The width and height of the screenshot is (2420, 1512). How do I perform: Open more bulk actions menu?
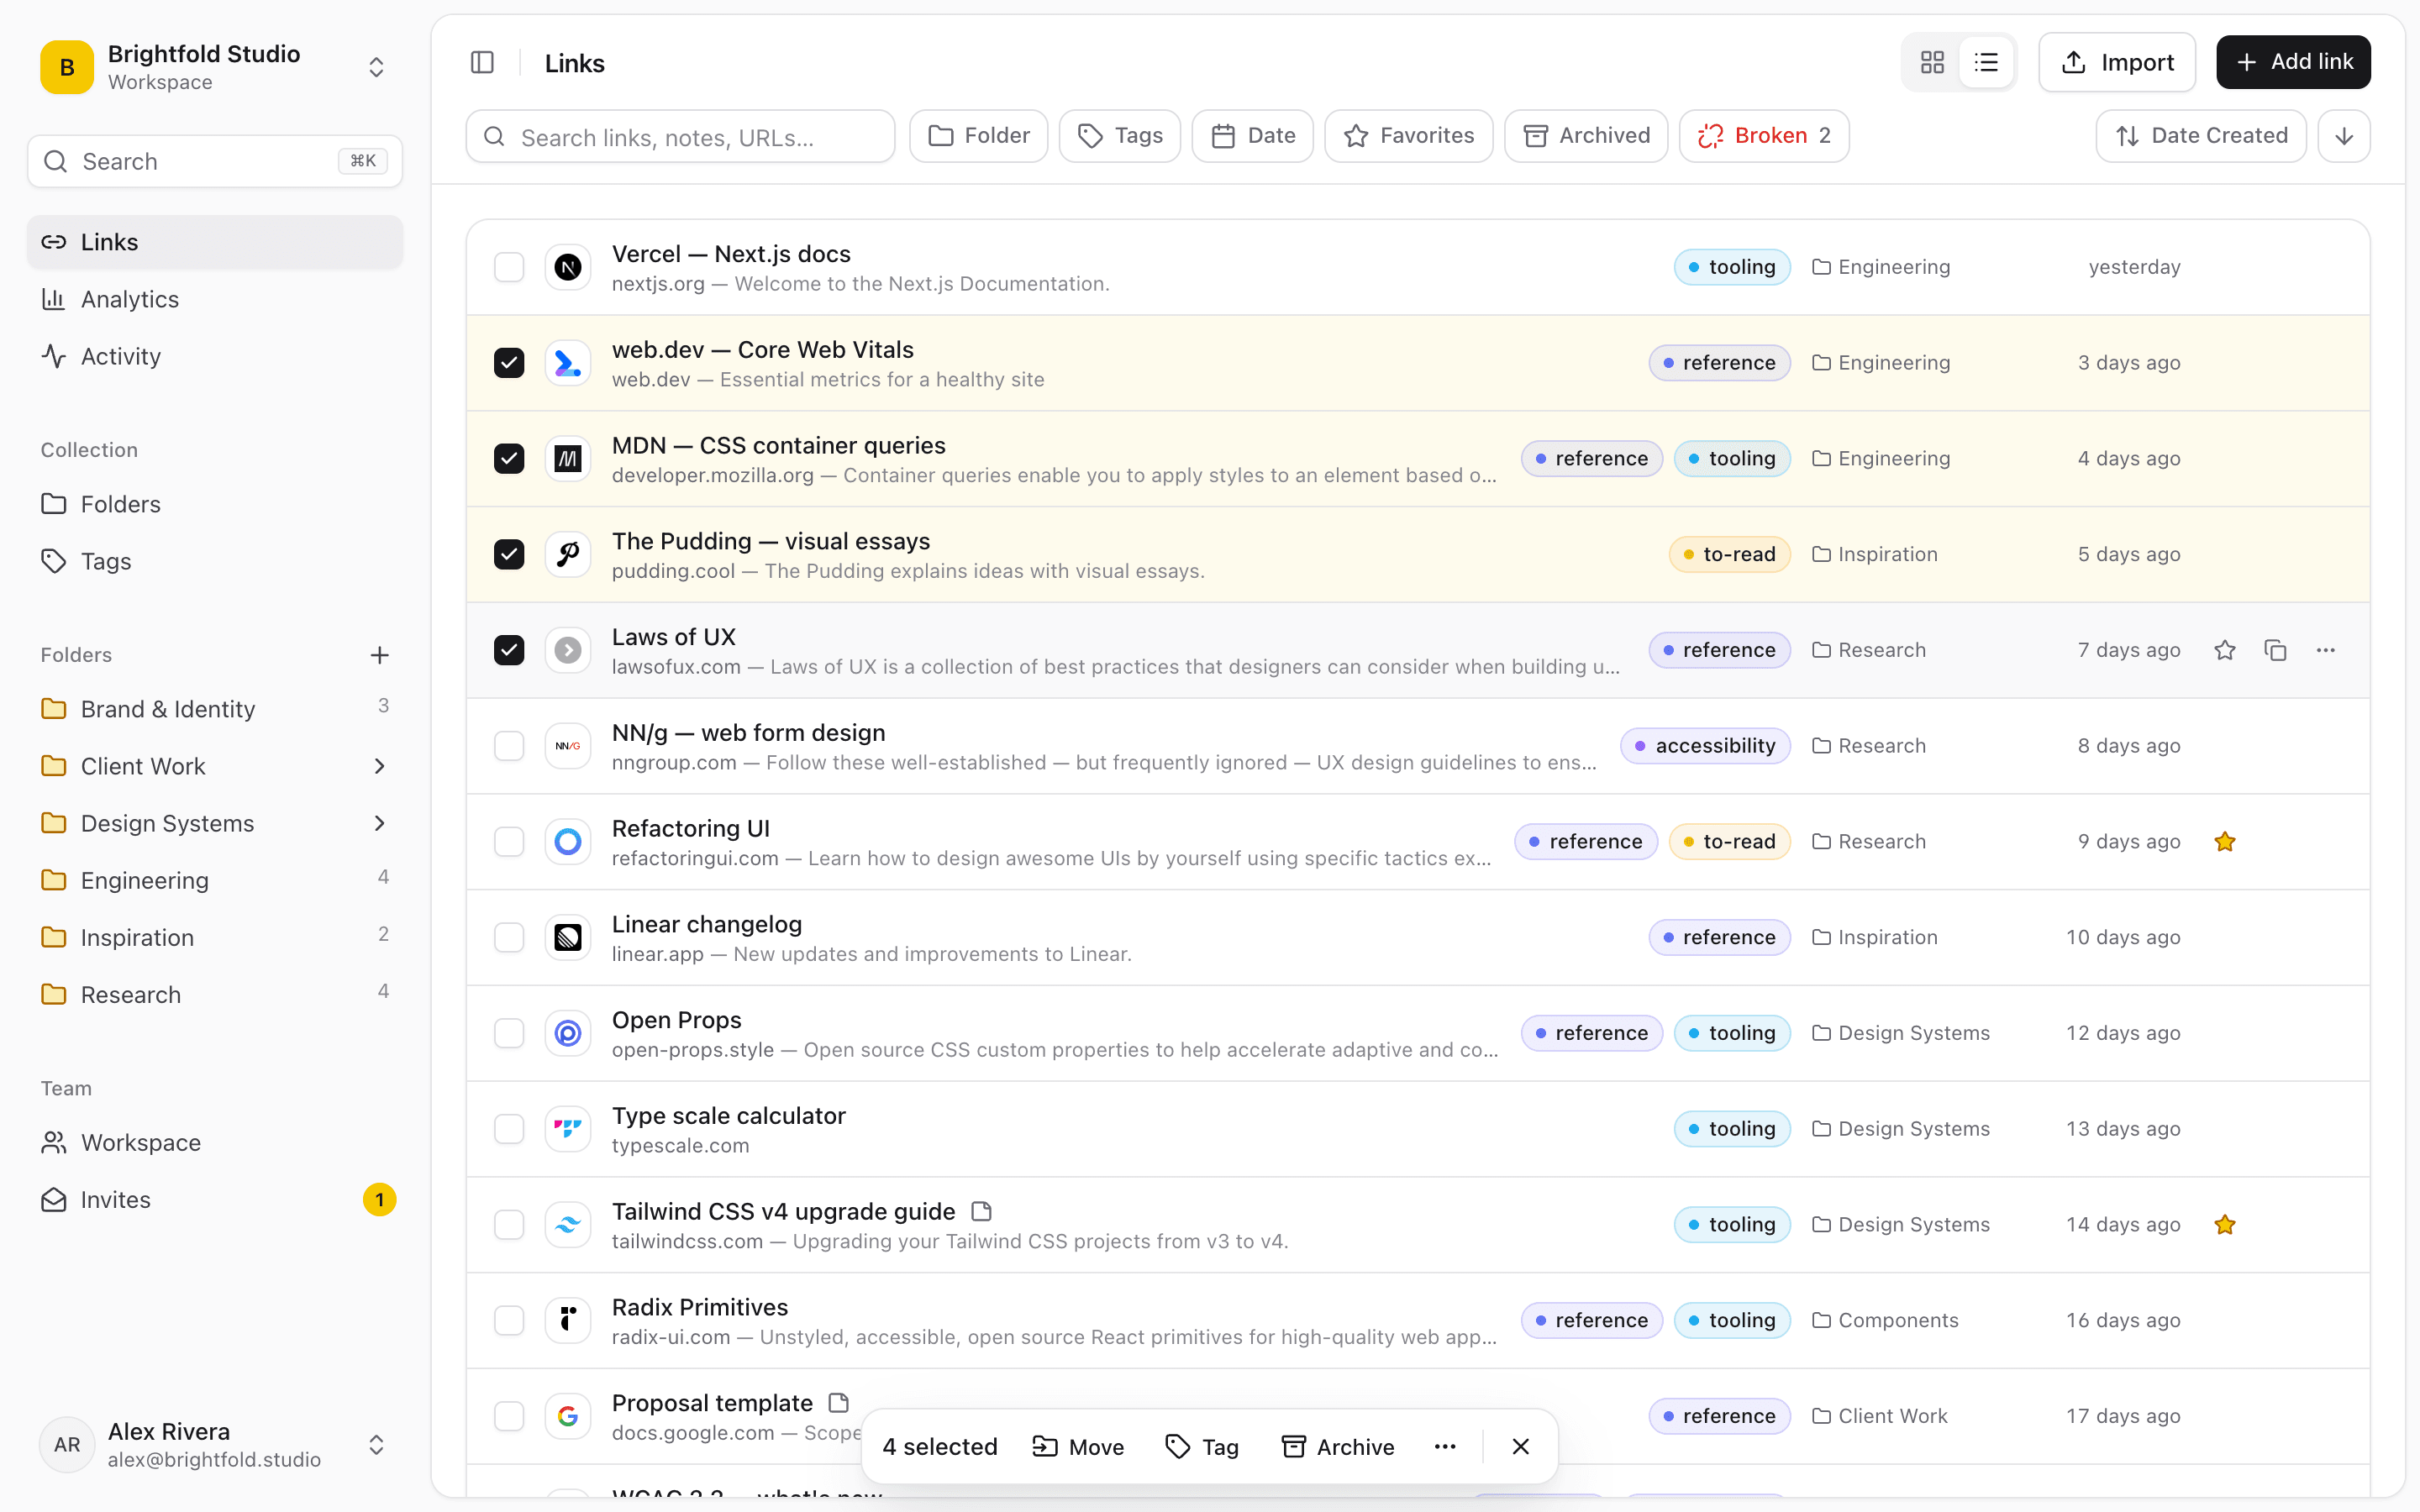(x=1445, y=1447)
